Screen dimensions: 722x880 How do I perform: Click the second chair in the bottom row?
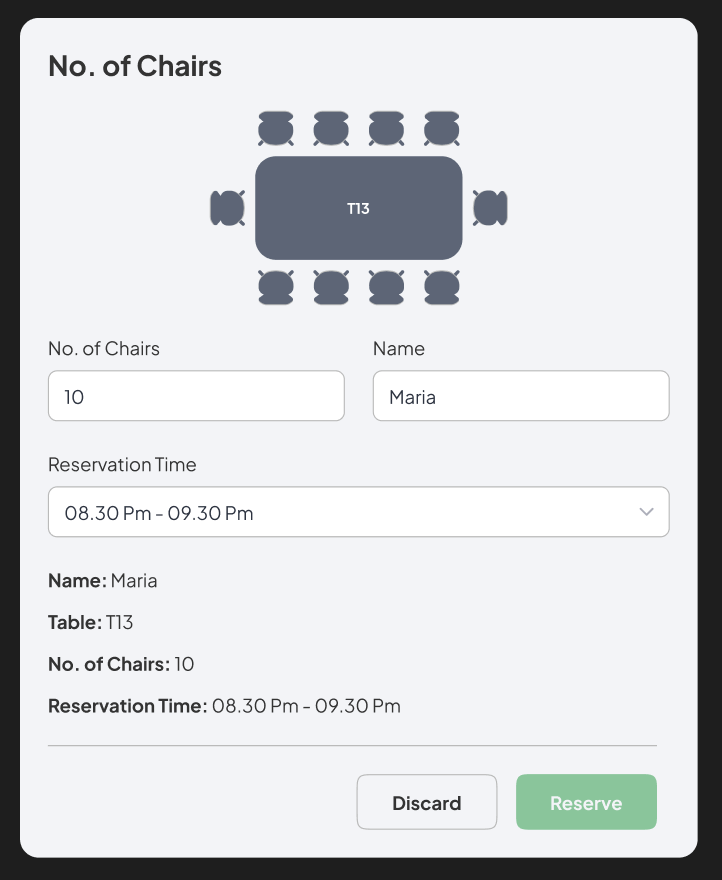(x=331, y=286)
